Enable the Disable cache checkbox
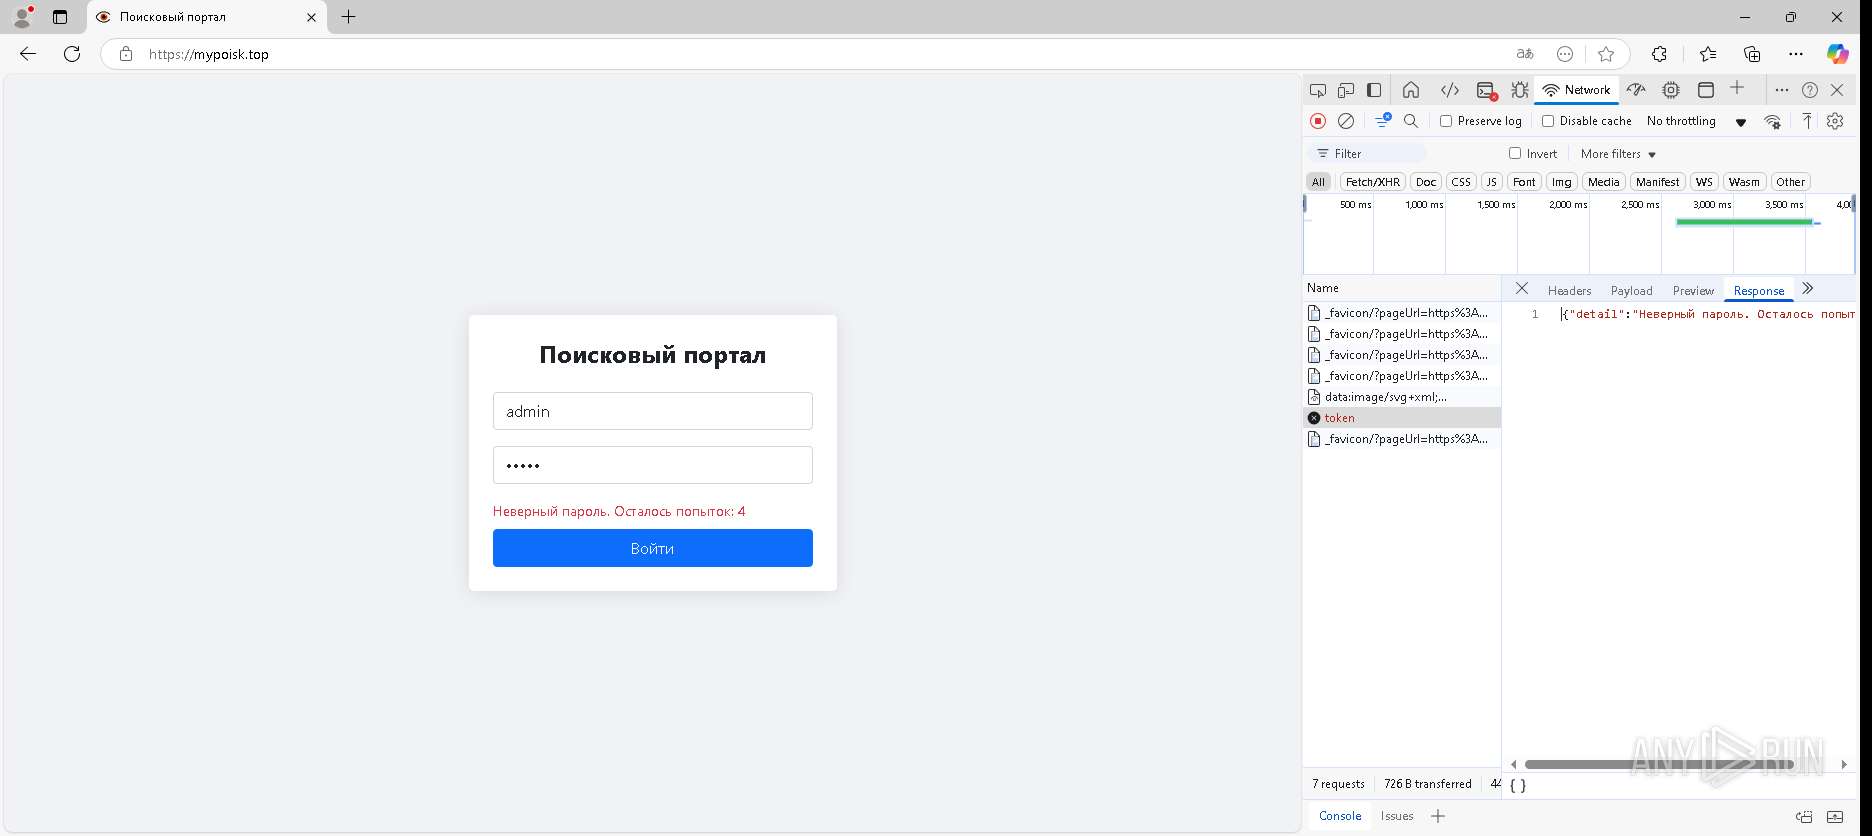 pos(1548,121)
